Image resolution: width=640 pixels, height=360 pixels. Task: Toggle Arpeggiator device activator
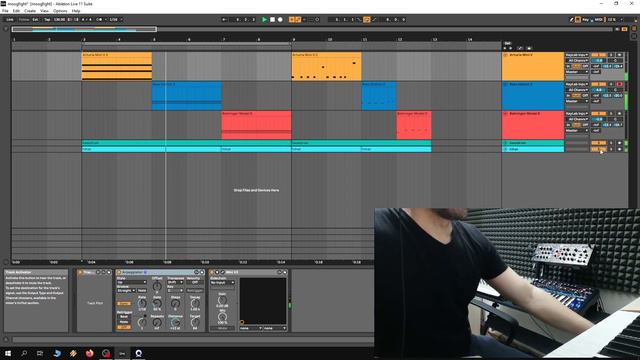pyautogui.click(x=119, y=272)
